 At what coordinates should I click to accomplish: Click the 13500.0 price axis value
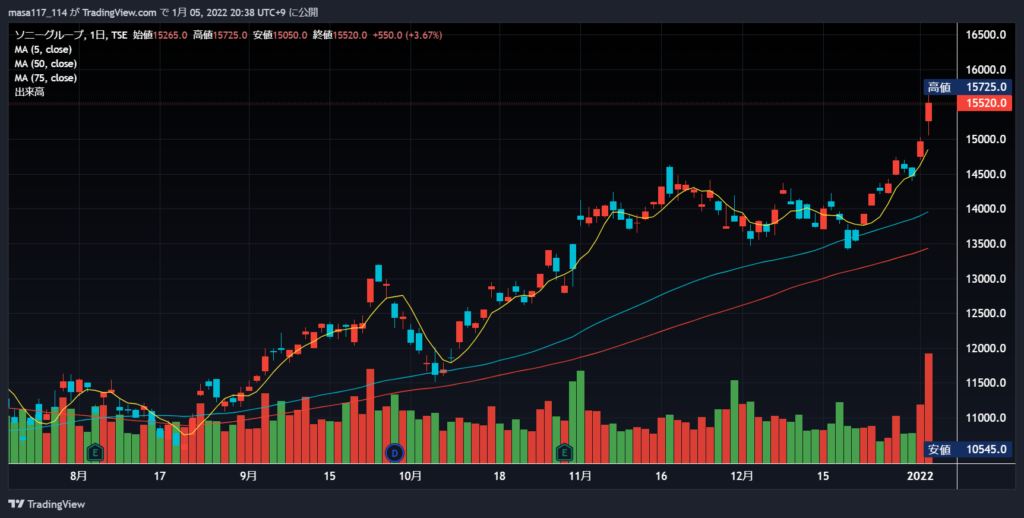click(985, 244)
